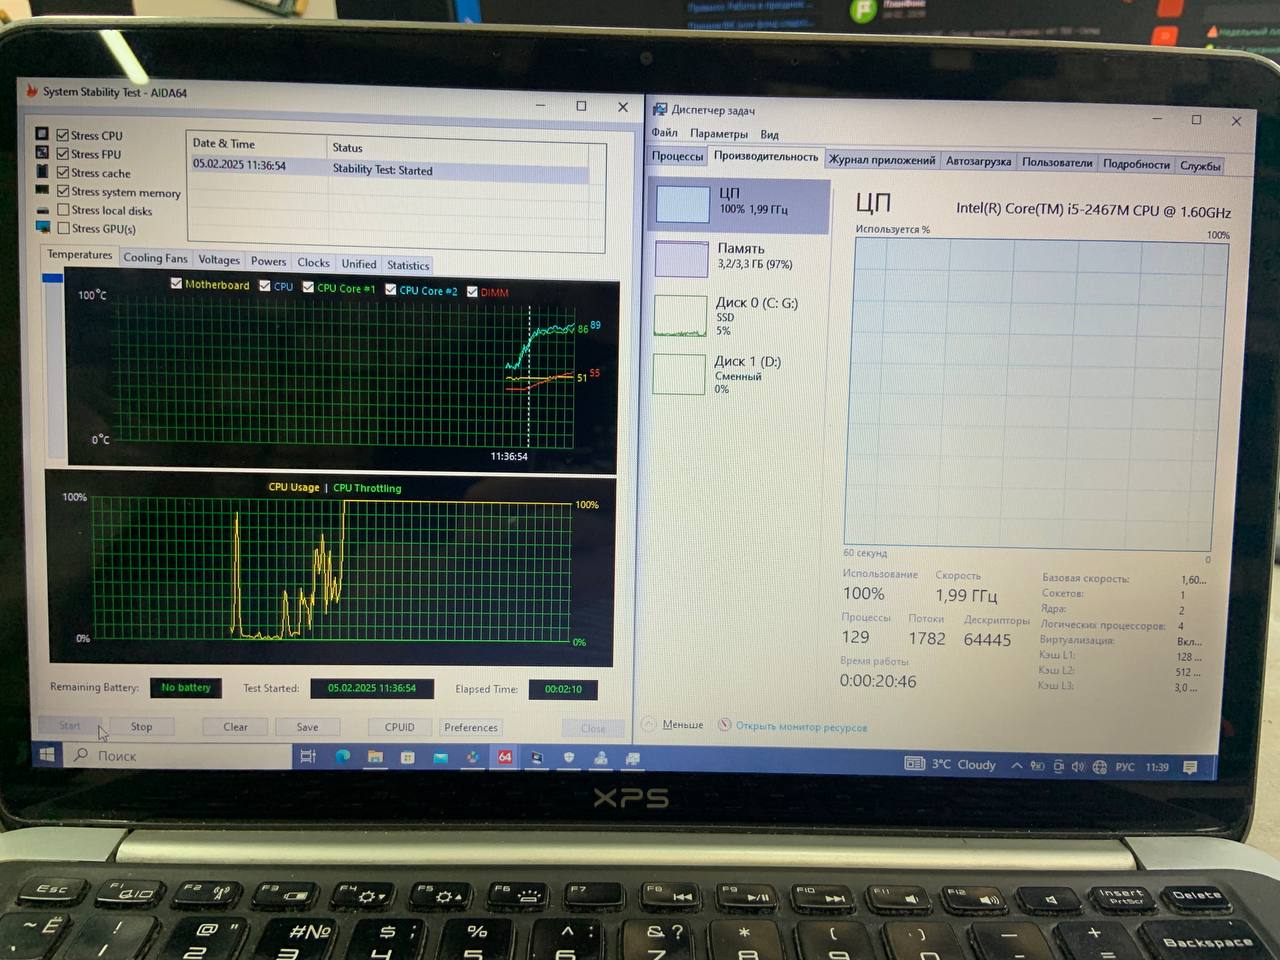Click the Clear button in AIDA64

(x=236, y=727)
